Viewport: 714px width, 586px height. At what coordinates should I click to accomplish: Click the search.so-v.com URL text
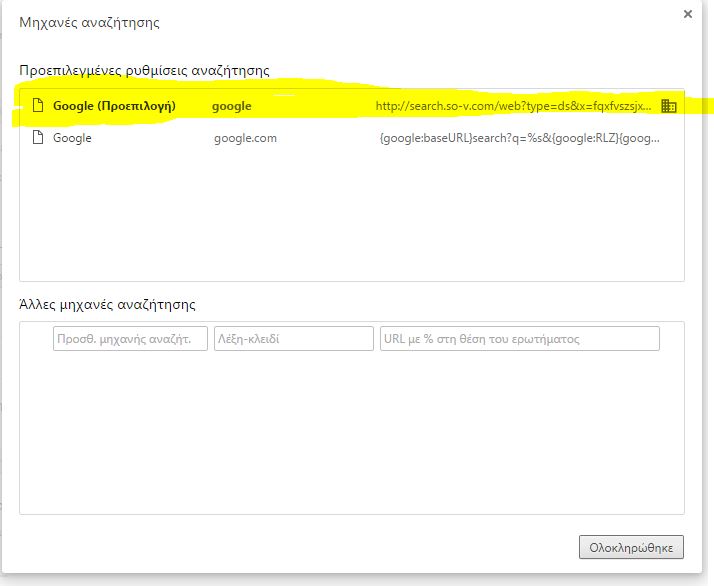(x=513, y=106)
